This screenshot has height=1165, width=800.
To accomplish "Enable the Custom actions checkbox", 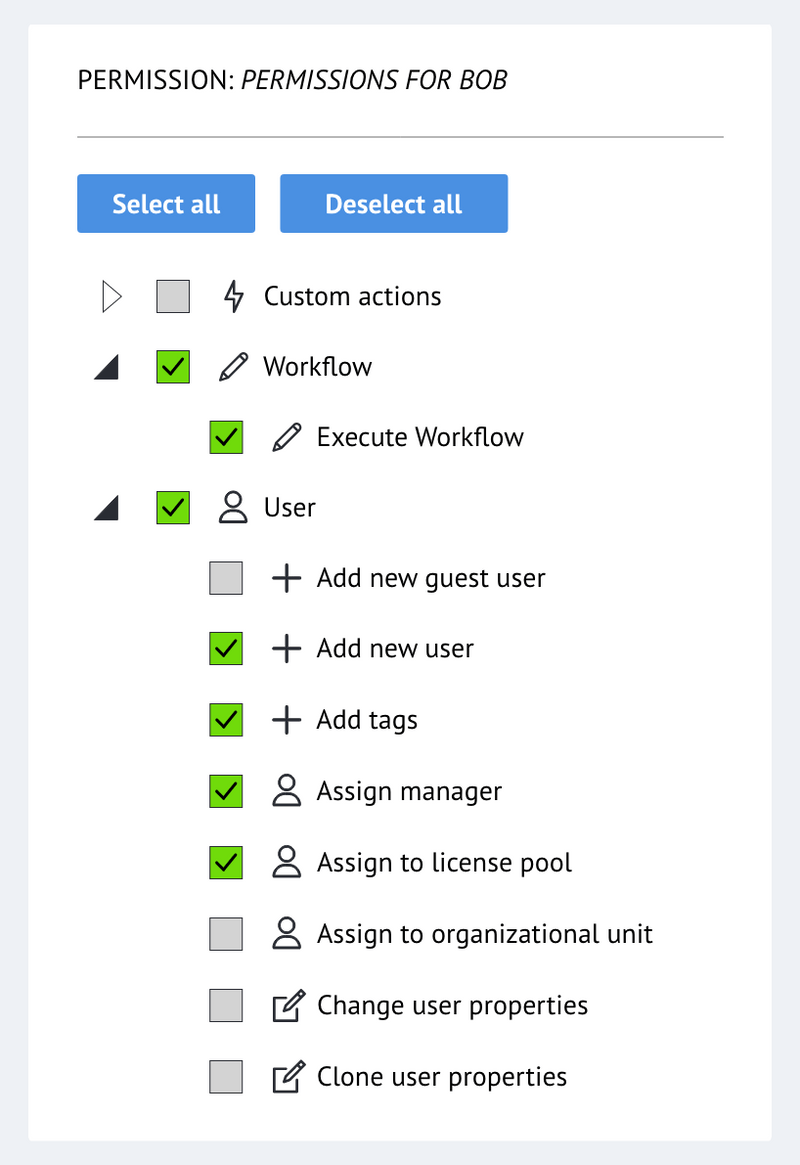I will [x=172, y=296].
